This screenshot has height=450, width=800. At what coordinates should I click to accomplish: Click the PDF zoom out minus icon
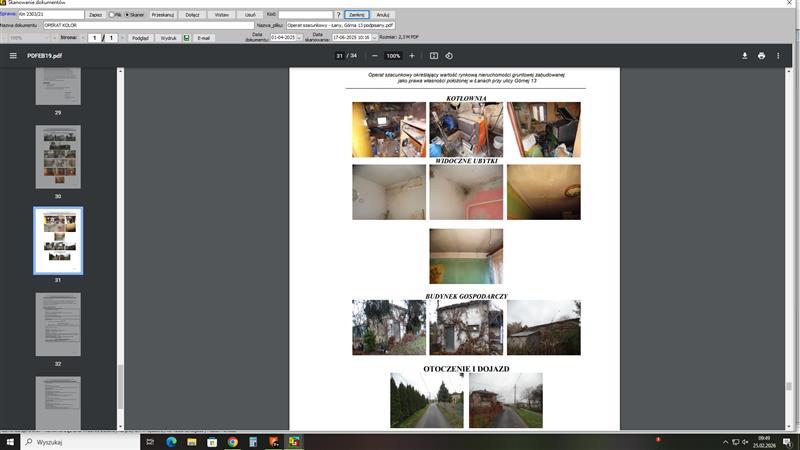coord(374,56)
